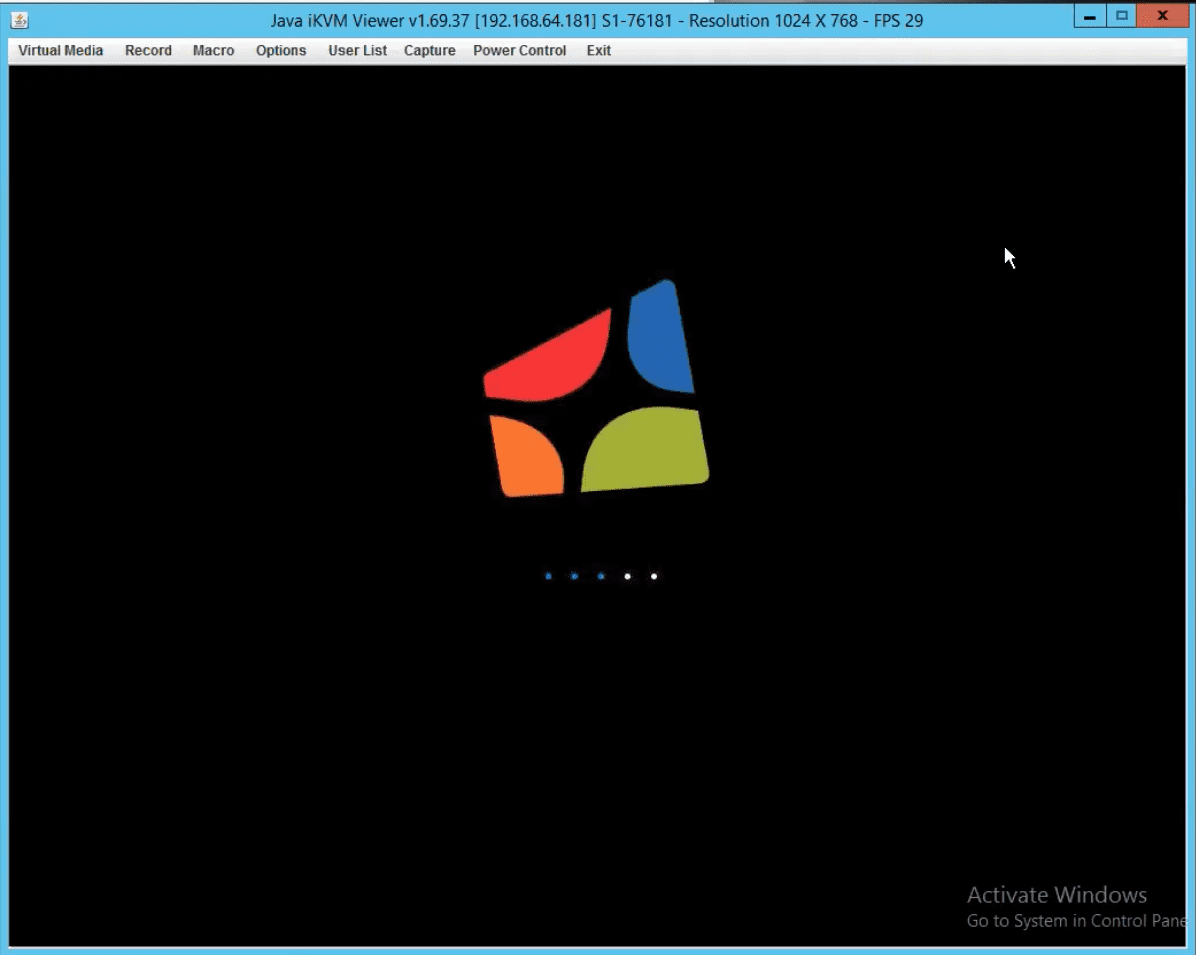Open the Macro menu

213,50
